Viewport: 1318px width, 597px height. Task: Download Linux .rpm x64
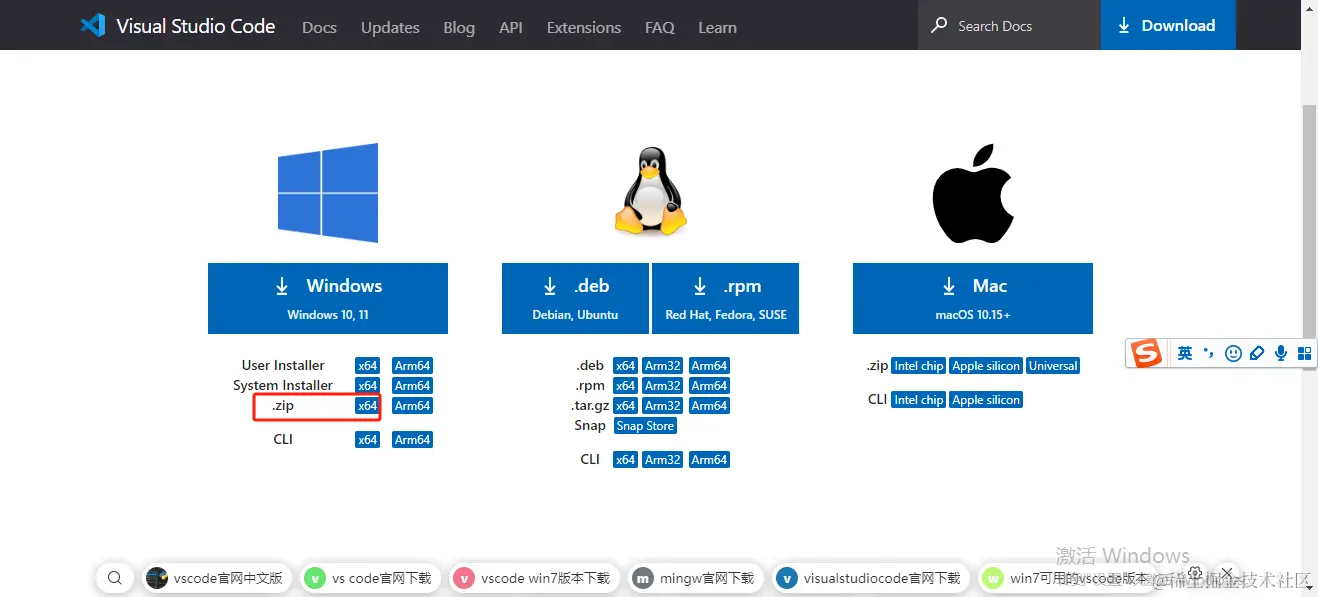[626, 386]
